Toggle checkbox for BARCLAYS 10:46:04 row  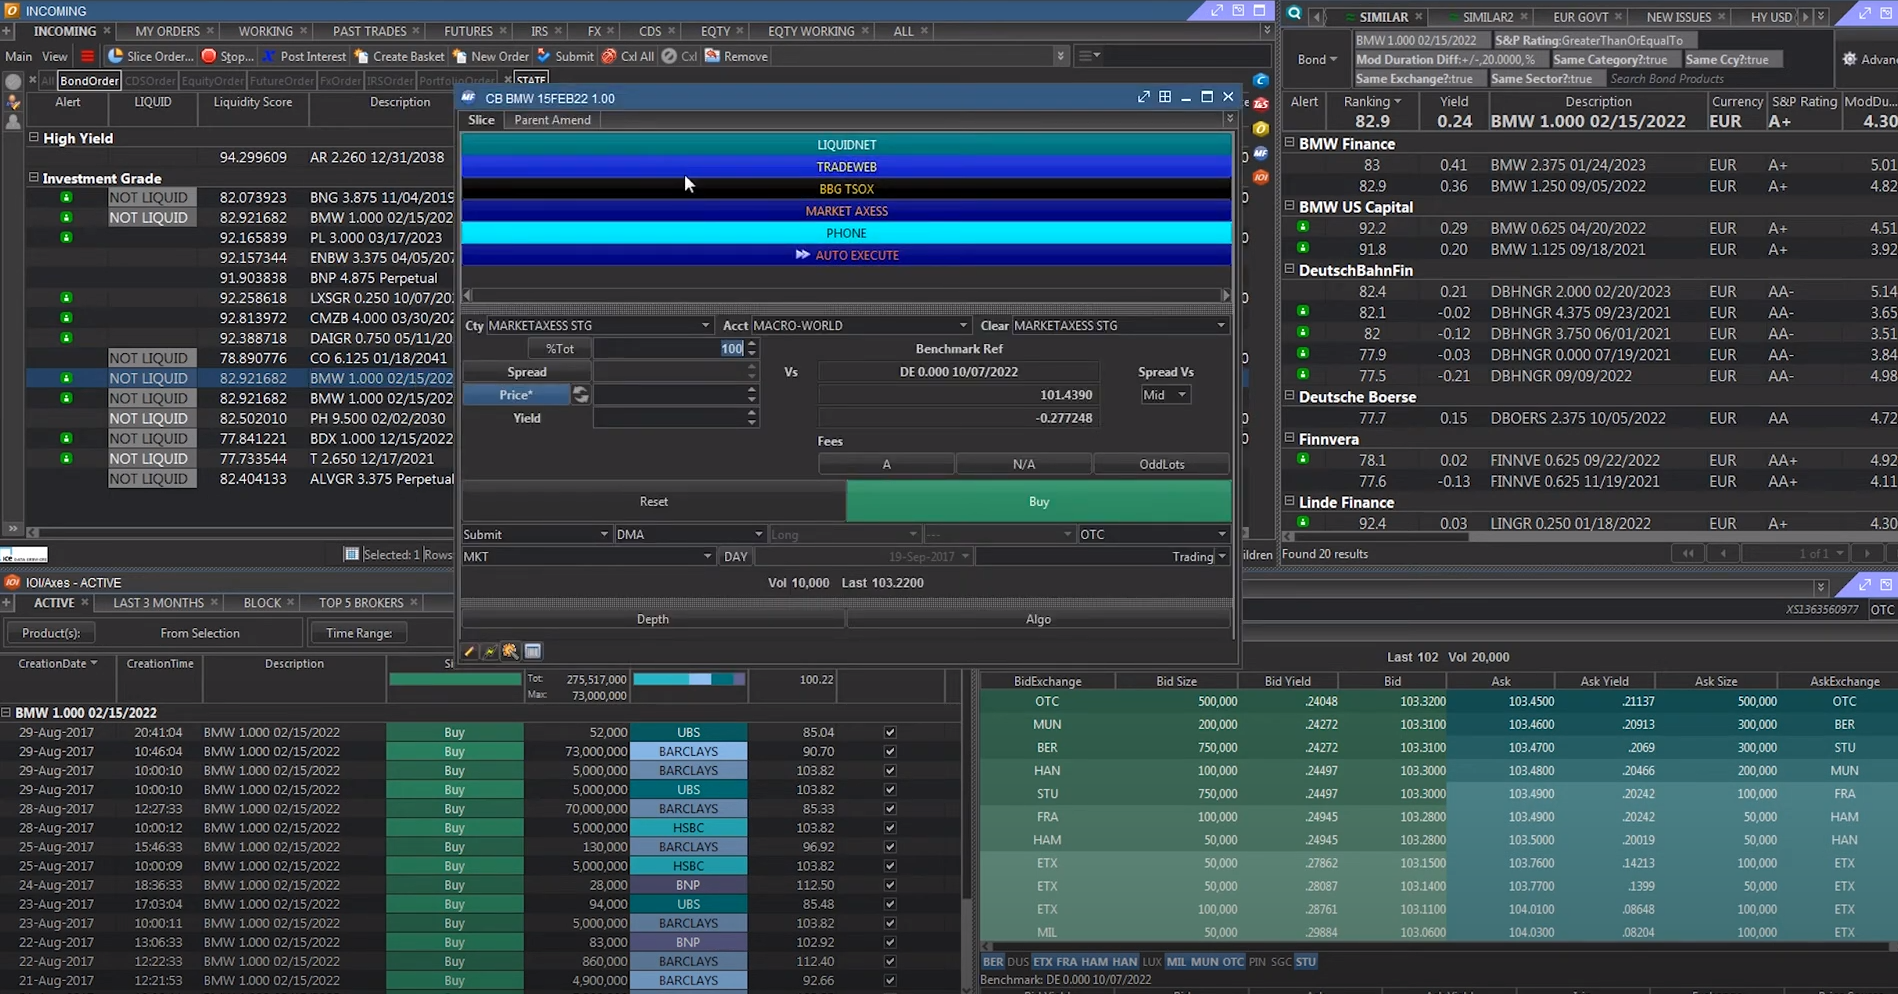click(890, 751)
